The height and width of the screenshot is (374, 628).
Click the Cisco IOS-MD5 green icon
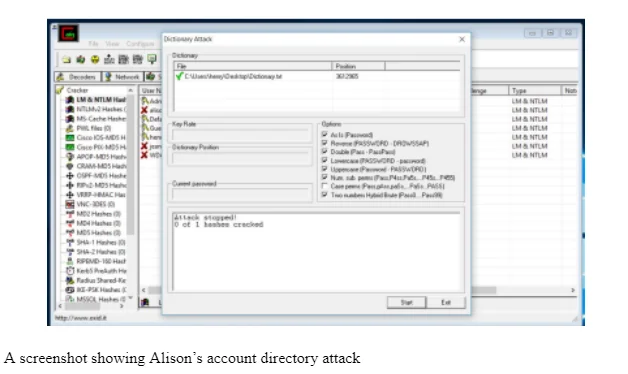coord(70,138)
